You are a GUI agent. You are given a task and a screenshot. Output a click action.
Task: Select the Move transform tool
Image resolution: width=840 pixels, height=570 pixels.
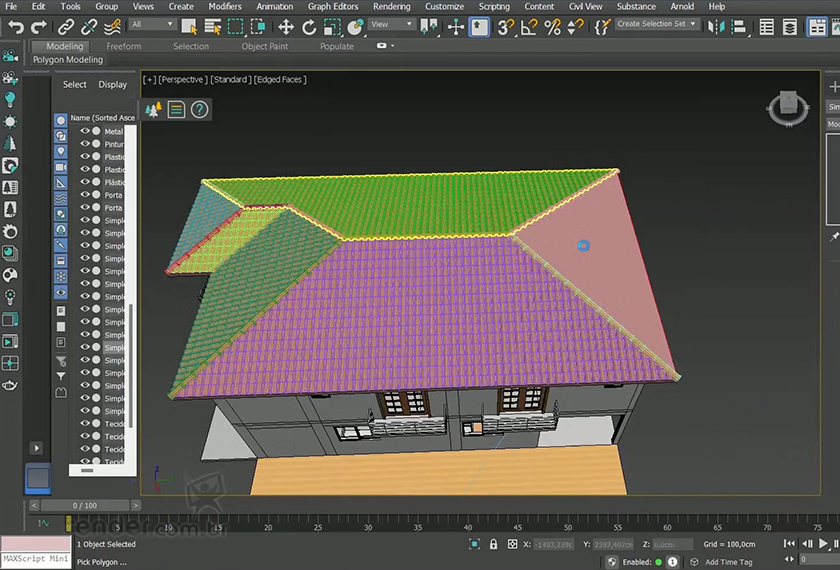(286, 27)
